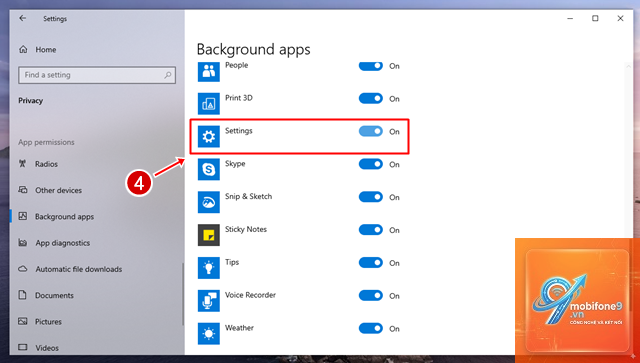The image size is (640, 363).
Task: Click the Home icon in sidebar
Action: click(x=23, y=49)
